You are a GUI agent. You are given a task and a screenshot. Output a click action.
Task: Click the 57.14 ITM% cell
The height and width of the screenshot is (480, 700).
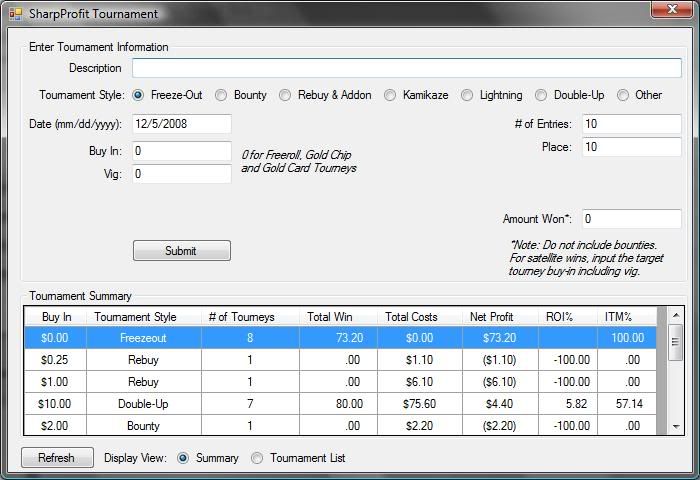click(627, 404)
